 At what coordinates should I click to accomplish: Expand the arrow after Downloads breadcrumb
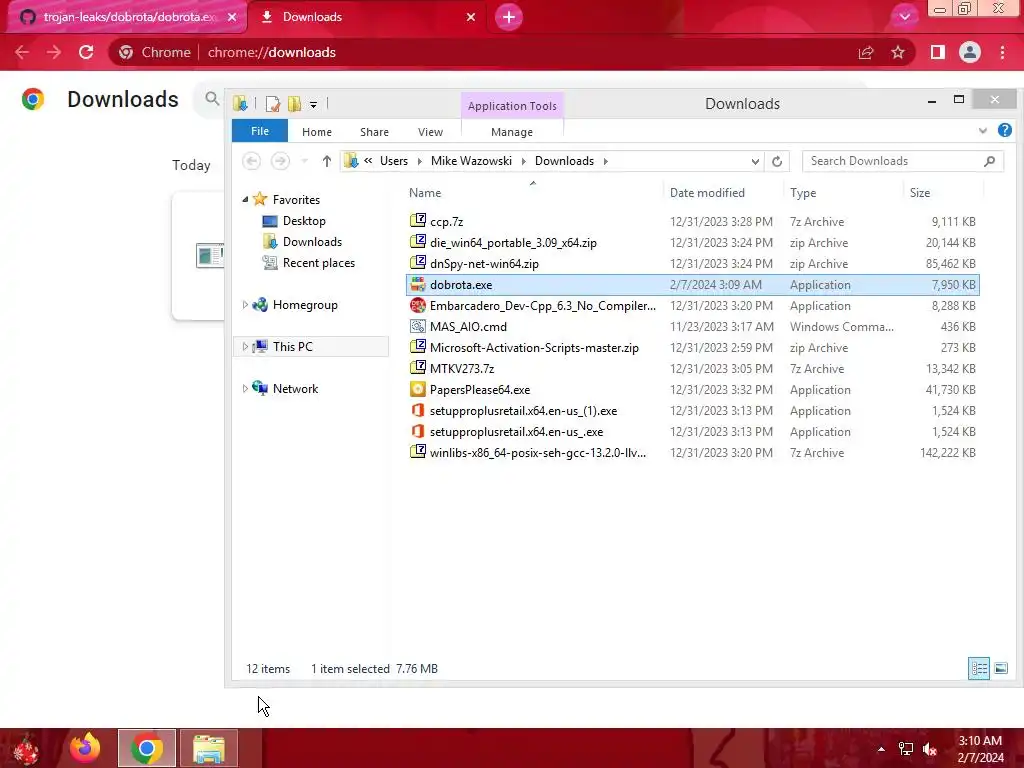pyautogui.click(x=605, y=161)
